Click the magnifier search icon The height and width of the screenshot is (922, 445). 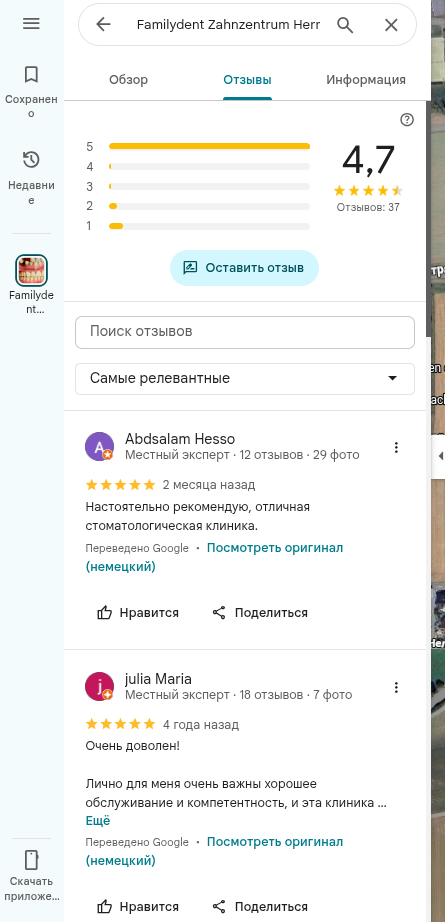point(345,25)
